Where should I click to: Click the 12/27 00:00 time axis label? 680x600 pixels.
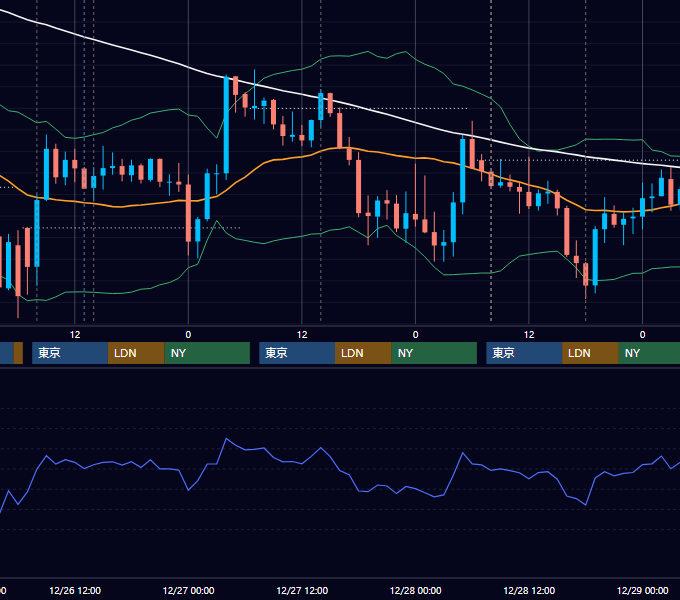tap(188, 590)
